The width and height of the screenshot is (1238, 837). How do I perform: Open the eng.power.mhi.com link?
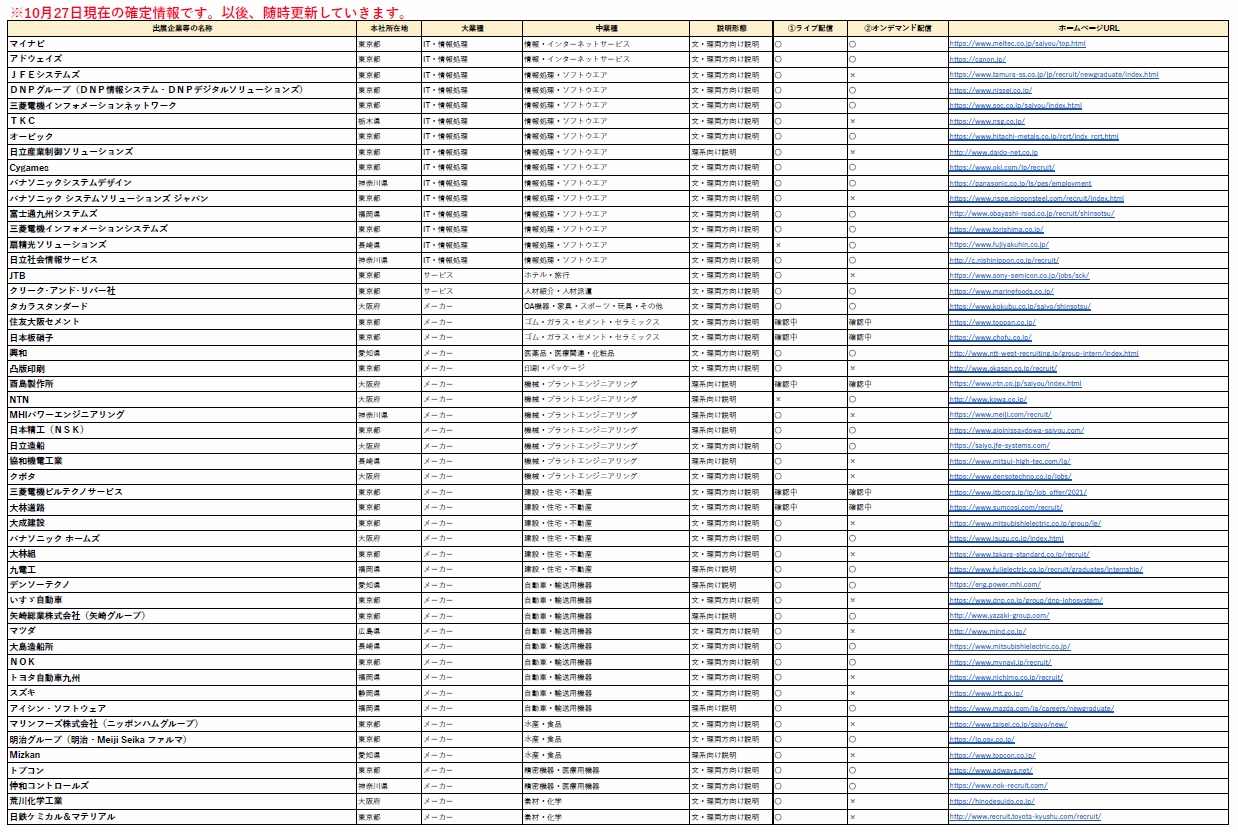coord(995,585)
